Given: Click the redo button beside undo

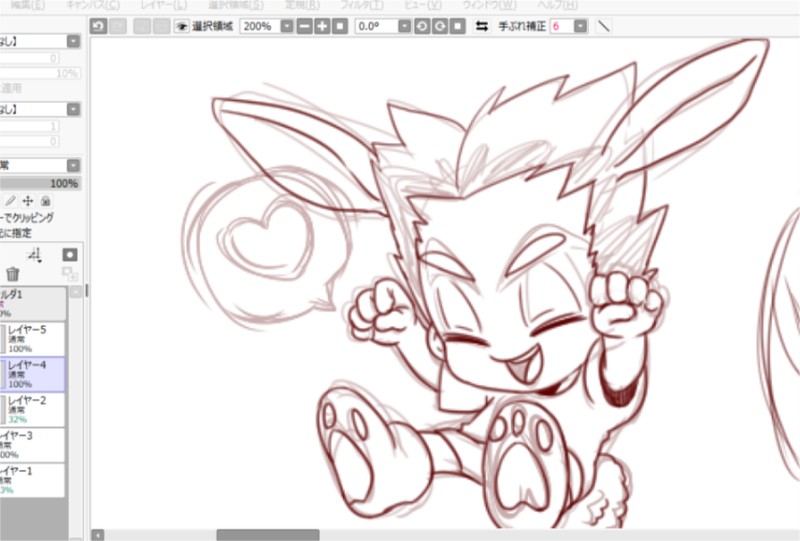Looking at the screenshot, I should pos(118,26).
